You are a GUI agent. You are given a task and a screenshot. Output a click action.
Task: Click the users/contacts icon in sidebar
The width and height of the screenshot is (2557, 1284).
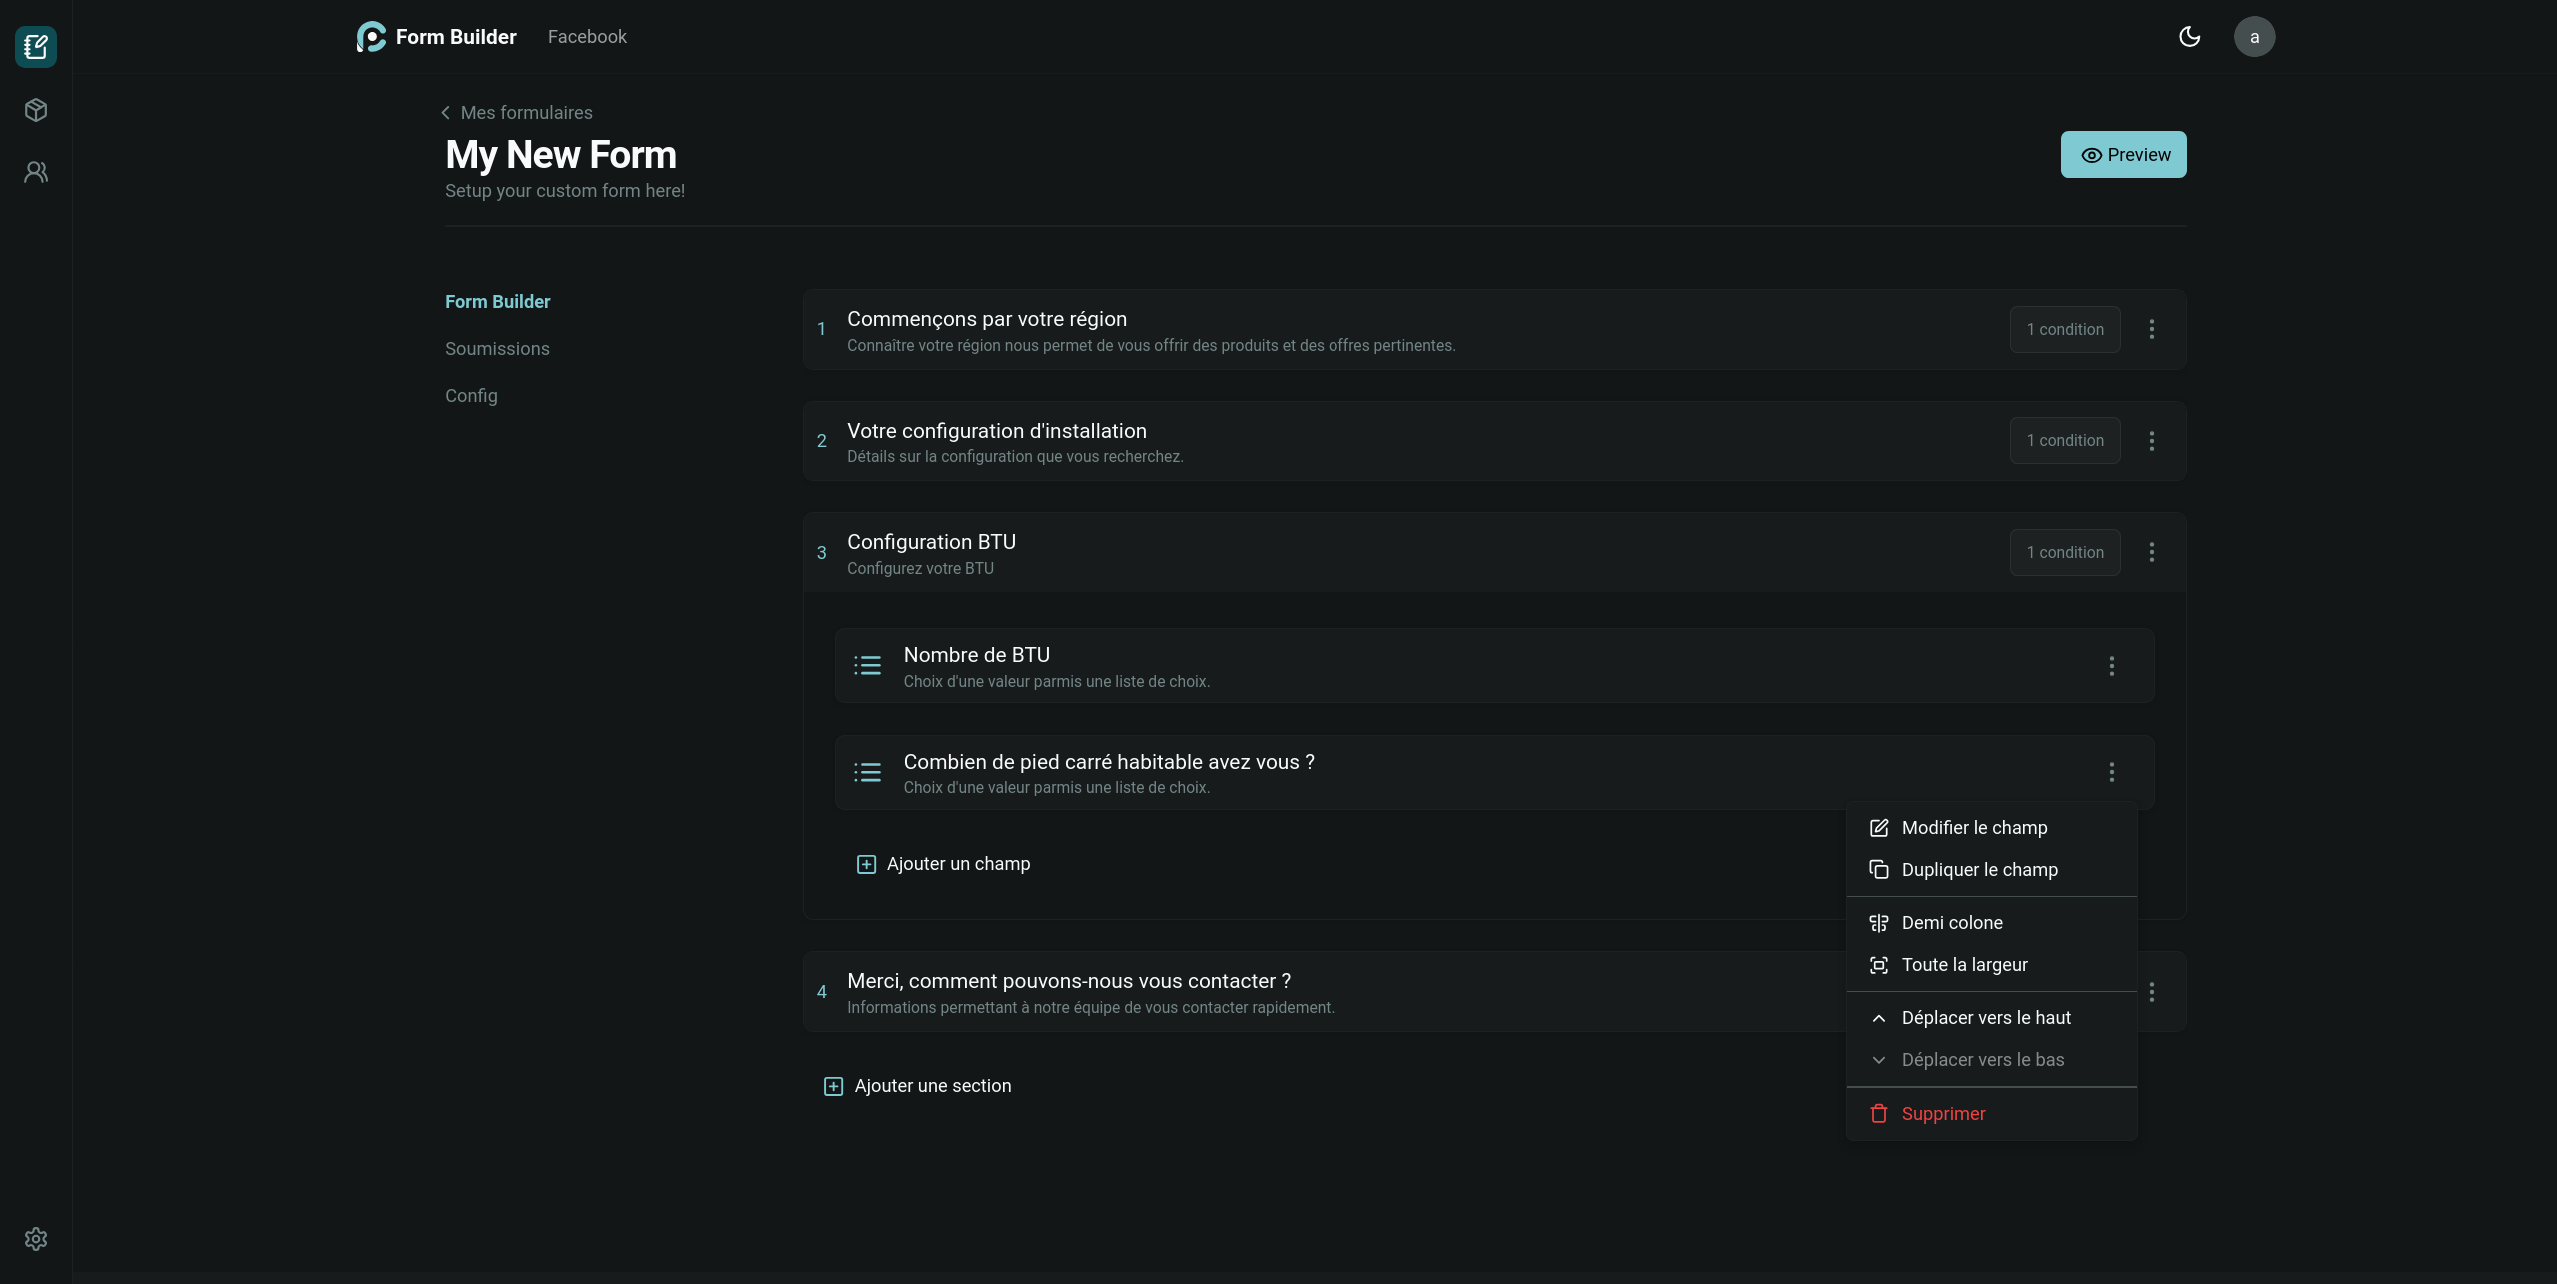[34, 172]
